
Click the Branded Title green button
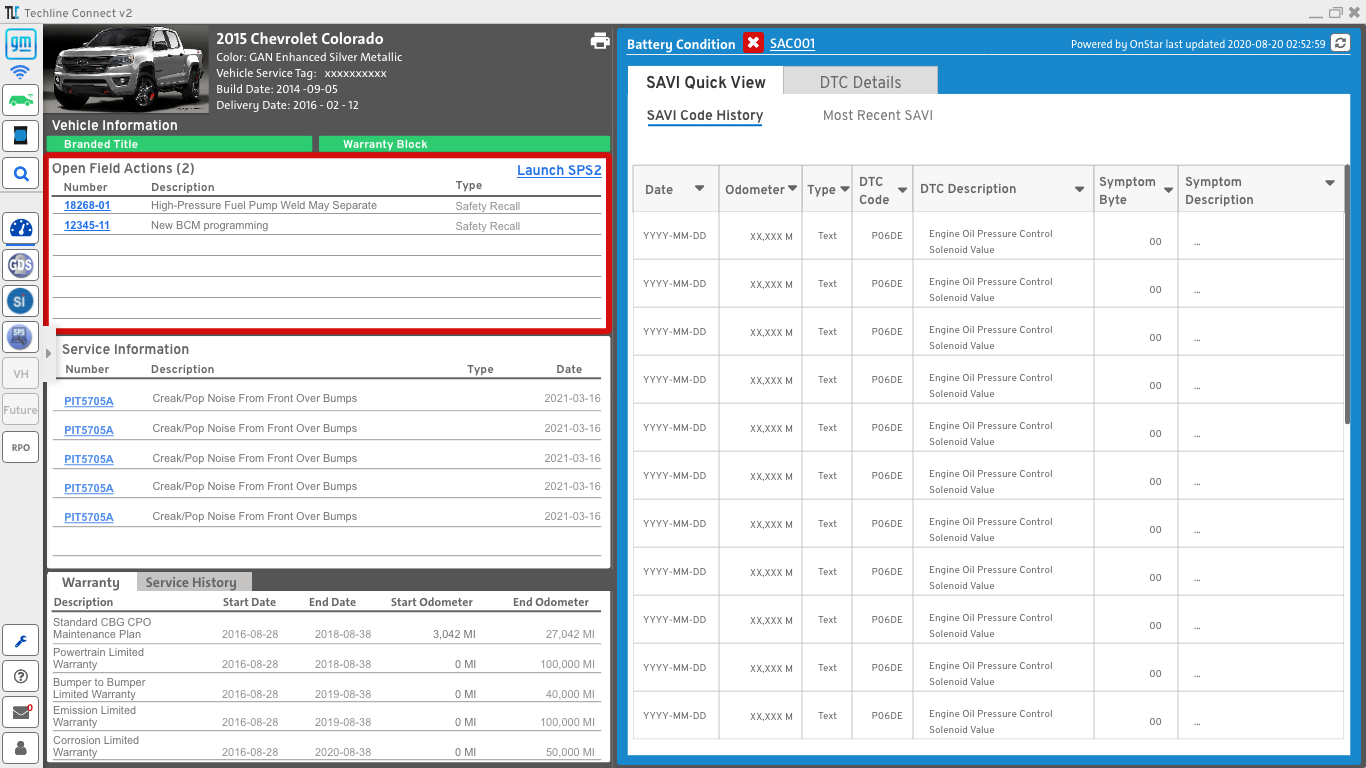179,144
